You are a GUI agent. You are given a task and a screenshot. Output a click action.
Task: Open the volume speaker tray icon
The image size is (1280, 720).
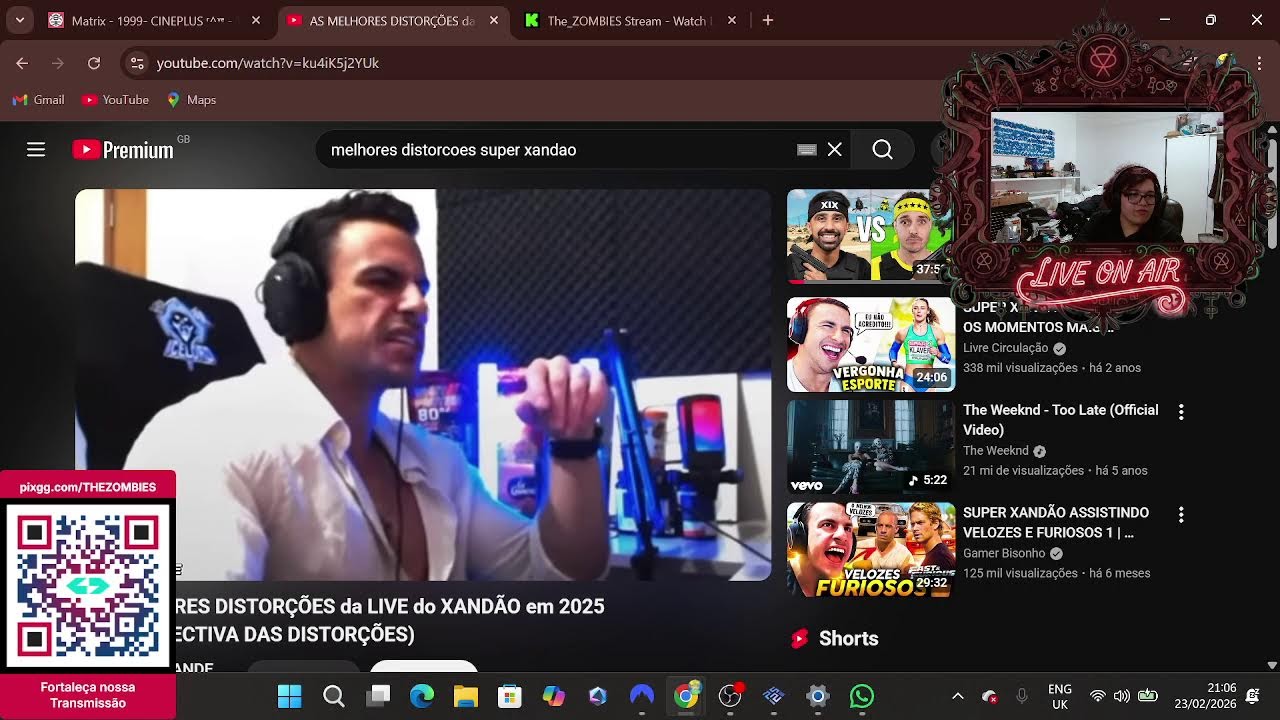pos(1122,696)
